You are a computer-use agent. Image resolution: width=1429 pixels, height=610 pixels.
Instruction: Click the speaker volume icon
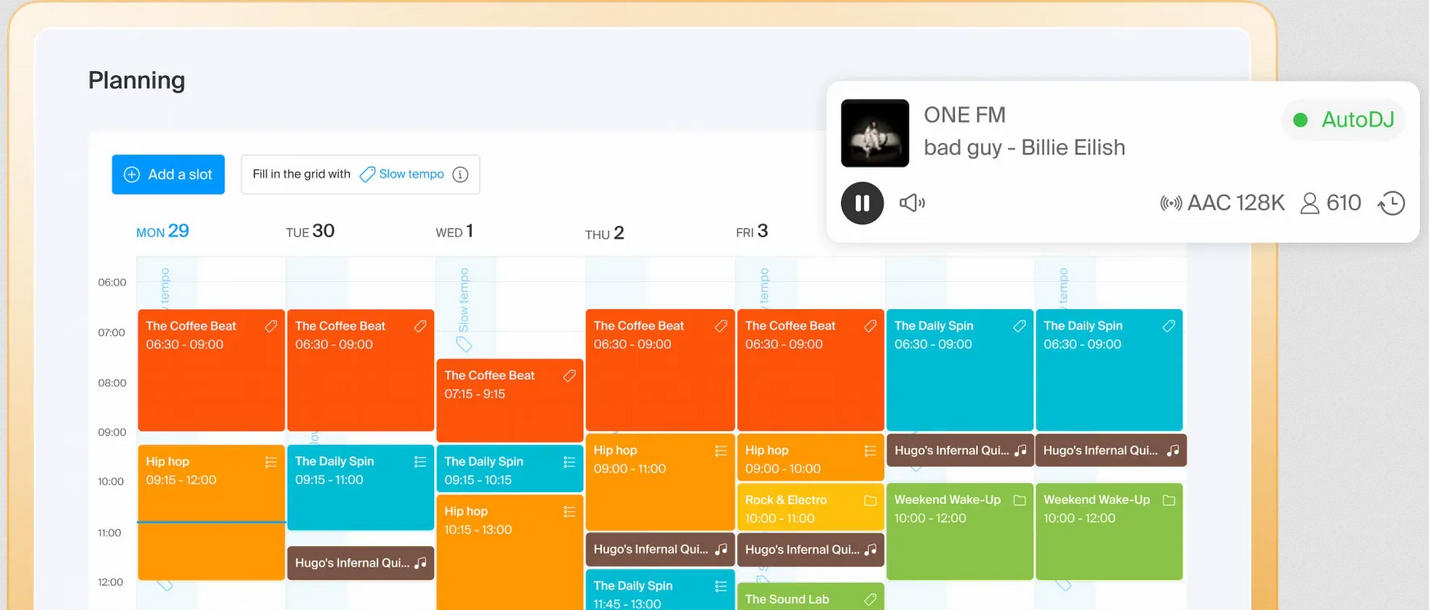click(911, 203)
